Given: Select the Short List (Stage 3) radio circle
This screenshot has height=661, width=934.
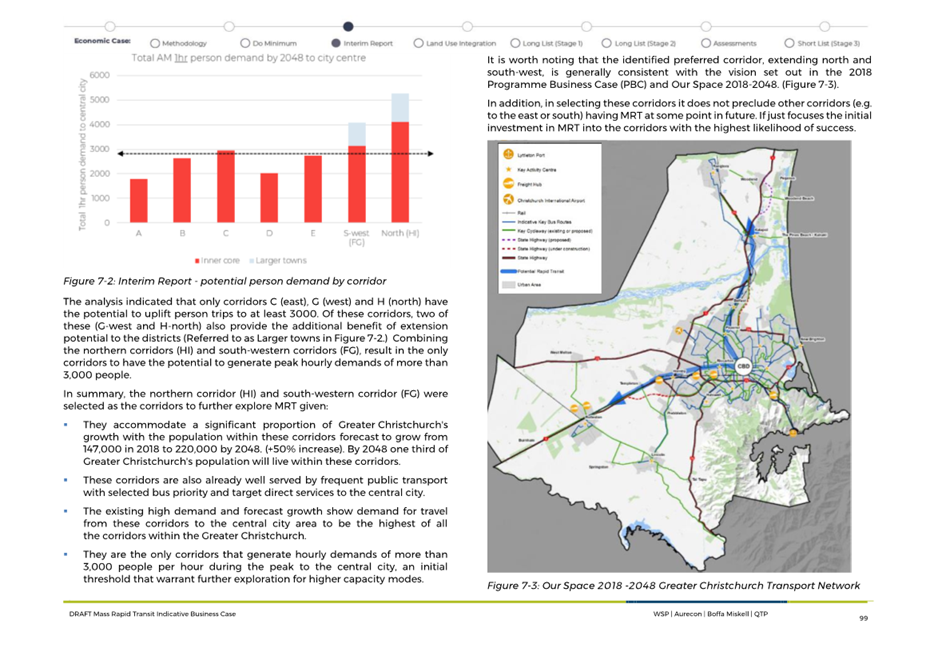Looking at the screenshot, I should [789, 43].
